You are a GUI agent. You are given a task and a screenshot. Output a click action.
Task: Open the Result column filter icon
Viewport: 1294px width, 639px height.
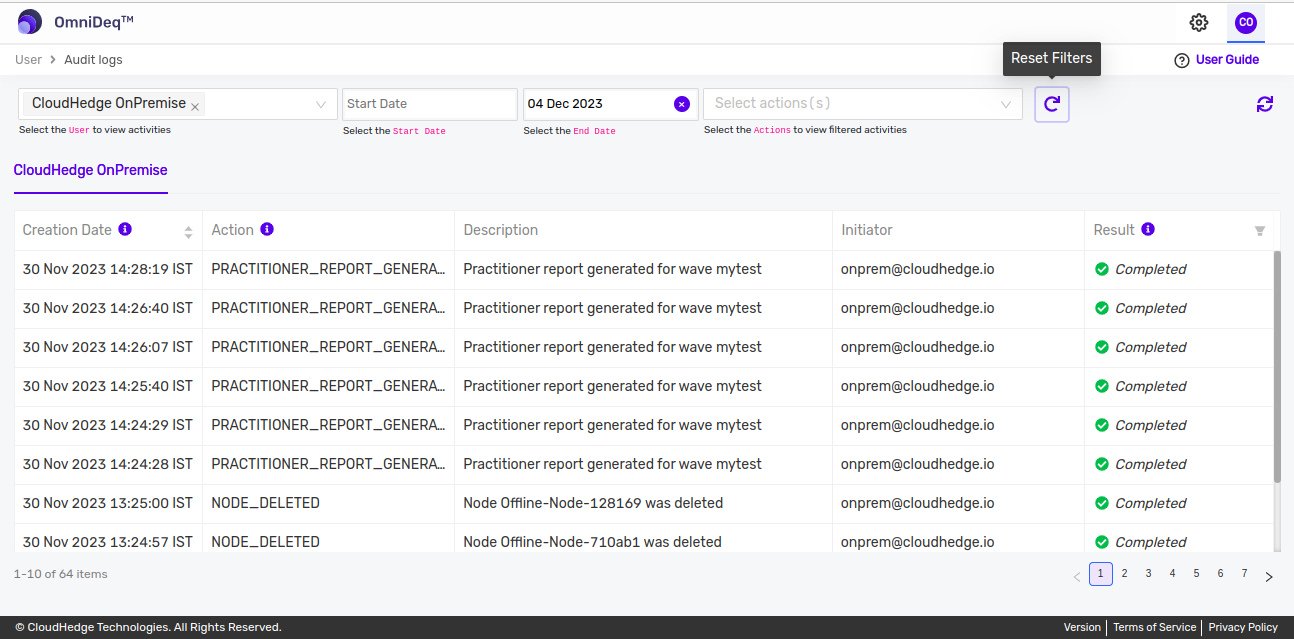[1260, 231]
